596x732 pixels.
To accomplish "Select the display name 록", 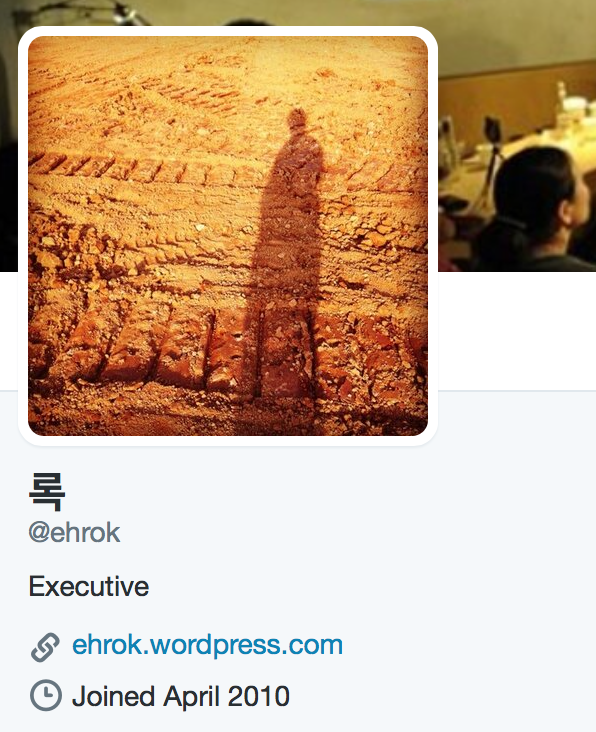I will tap(47, 491).
